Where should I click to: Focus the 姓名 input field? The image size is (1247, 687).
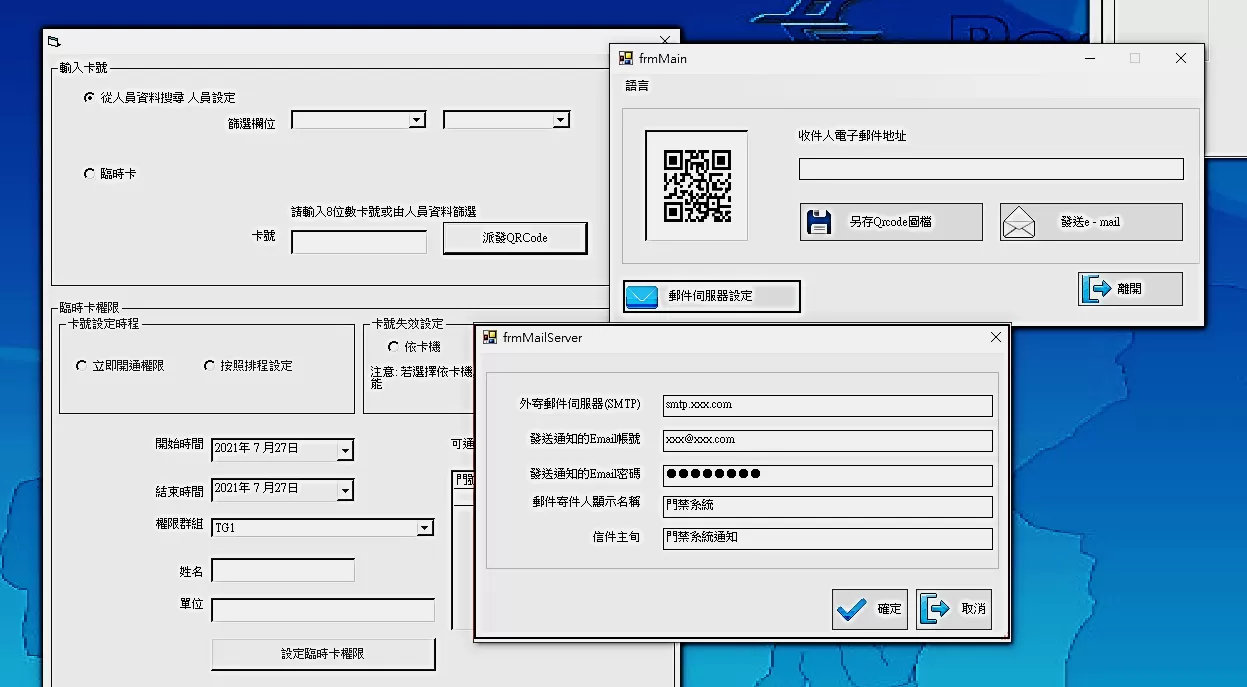(283, 571)
